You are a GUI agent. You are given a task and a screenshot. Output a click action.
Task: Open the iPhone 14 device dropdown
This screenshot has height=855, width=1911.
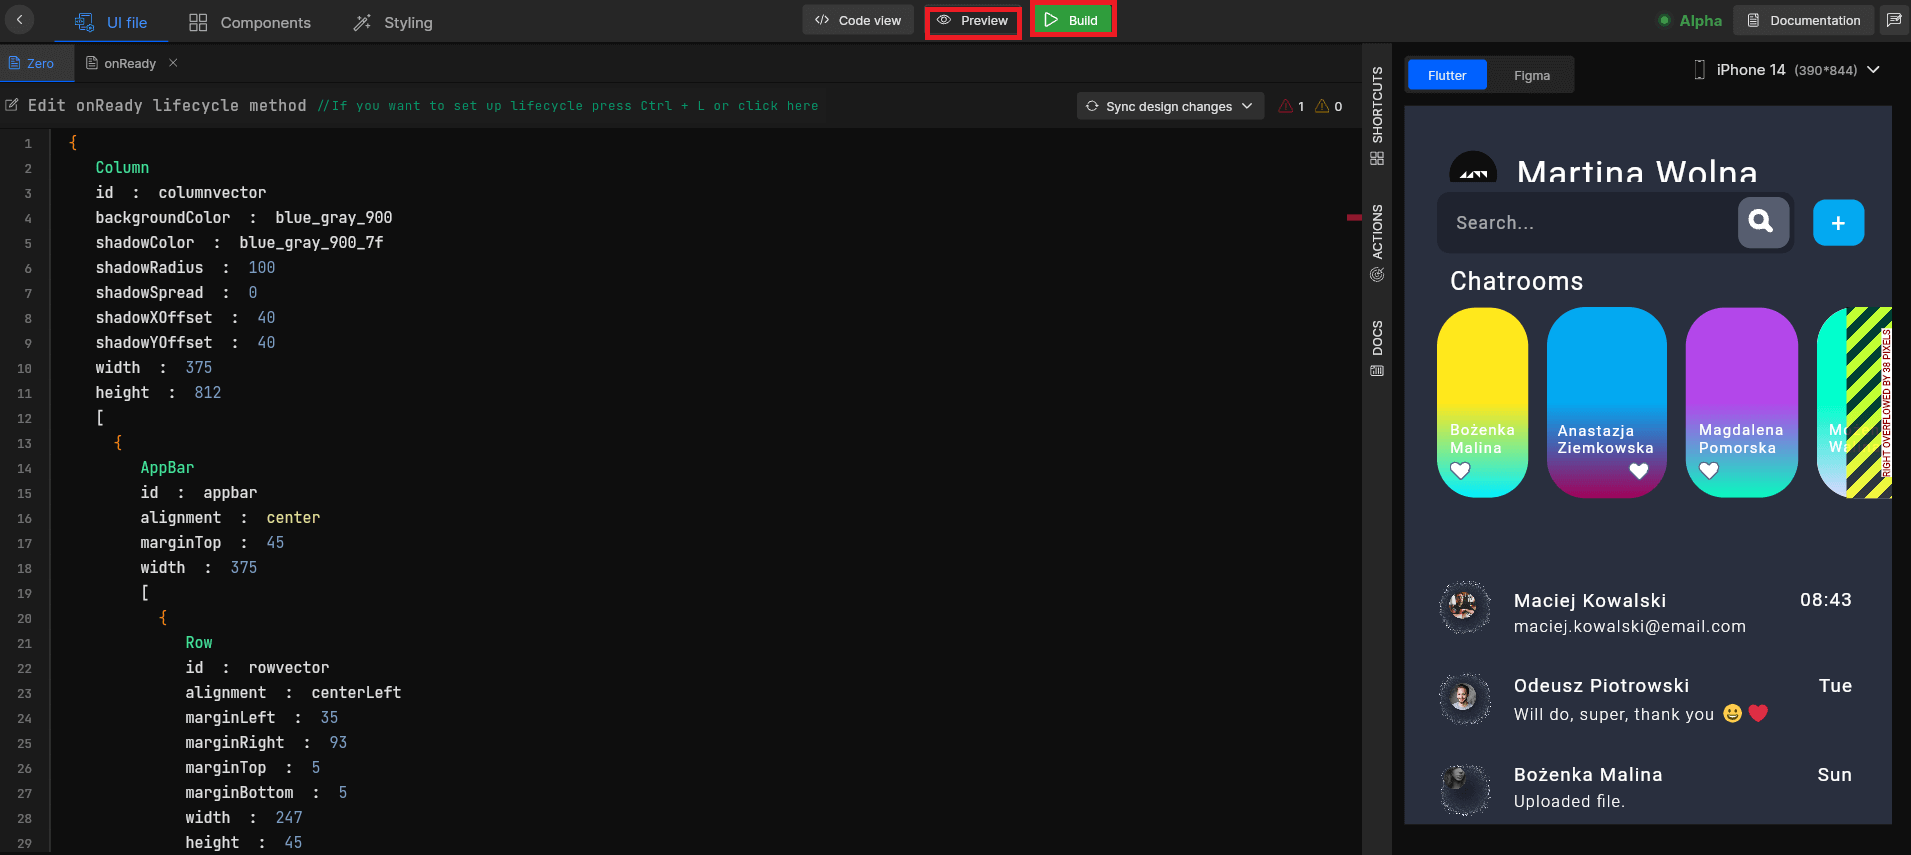pyautogui.click(x=1786, y=70)
